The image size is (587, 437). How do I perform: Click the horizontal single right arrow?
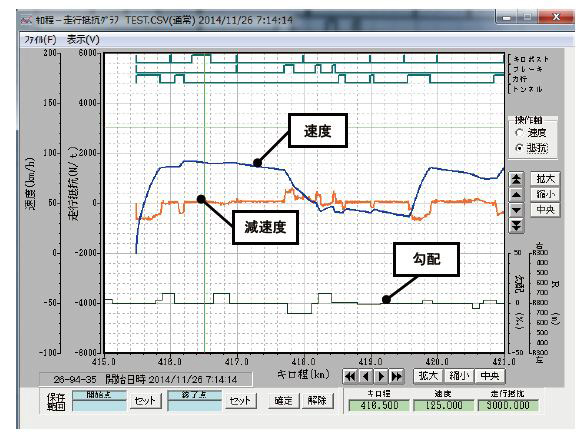[381, 376]
